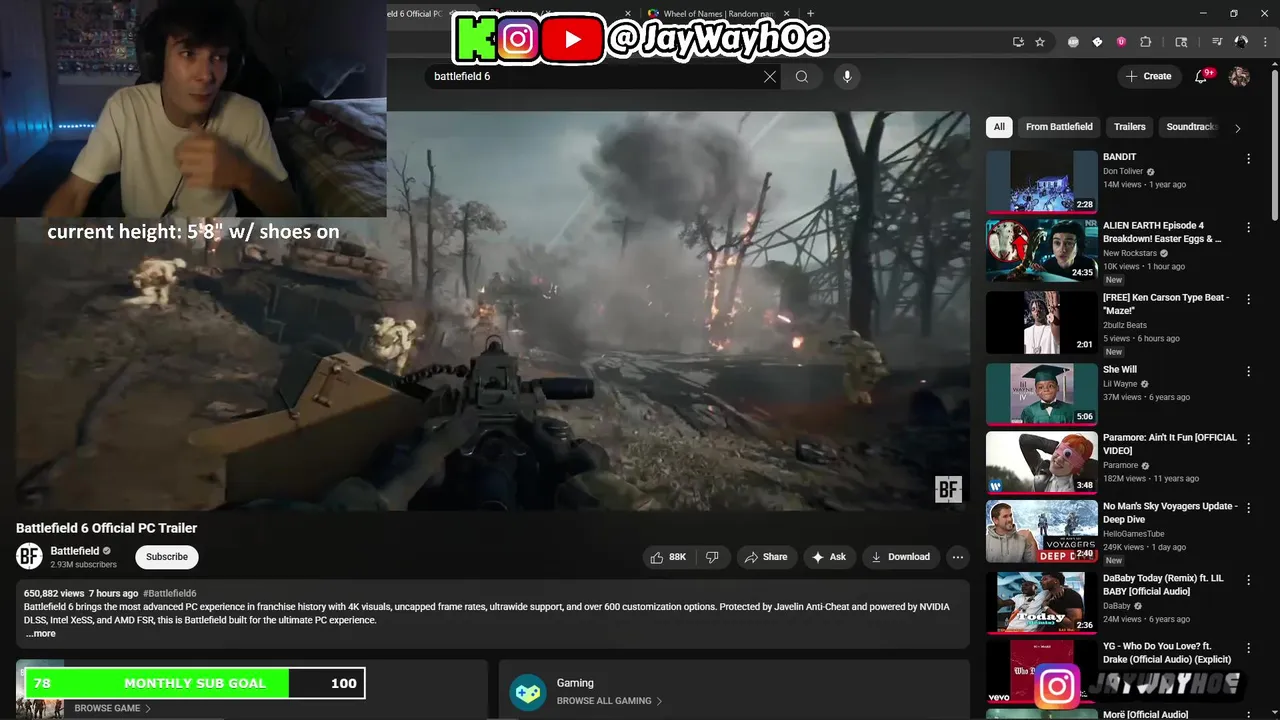Open BROWSE ALL GAMING chevron link
This screenshot has height=720, width=1280.
[609, 701]
